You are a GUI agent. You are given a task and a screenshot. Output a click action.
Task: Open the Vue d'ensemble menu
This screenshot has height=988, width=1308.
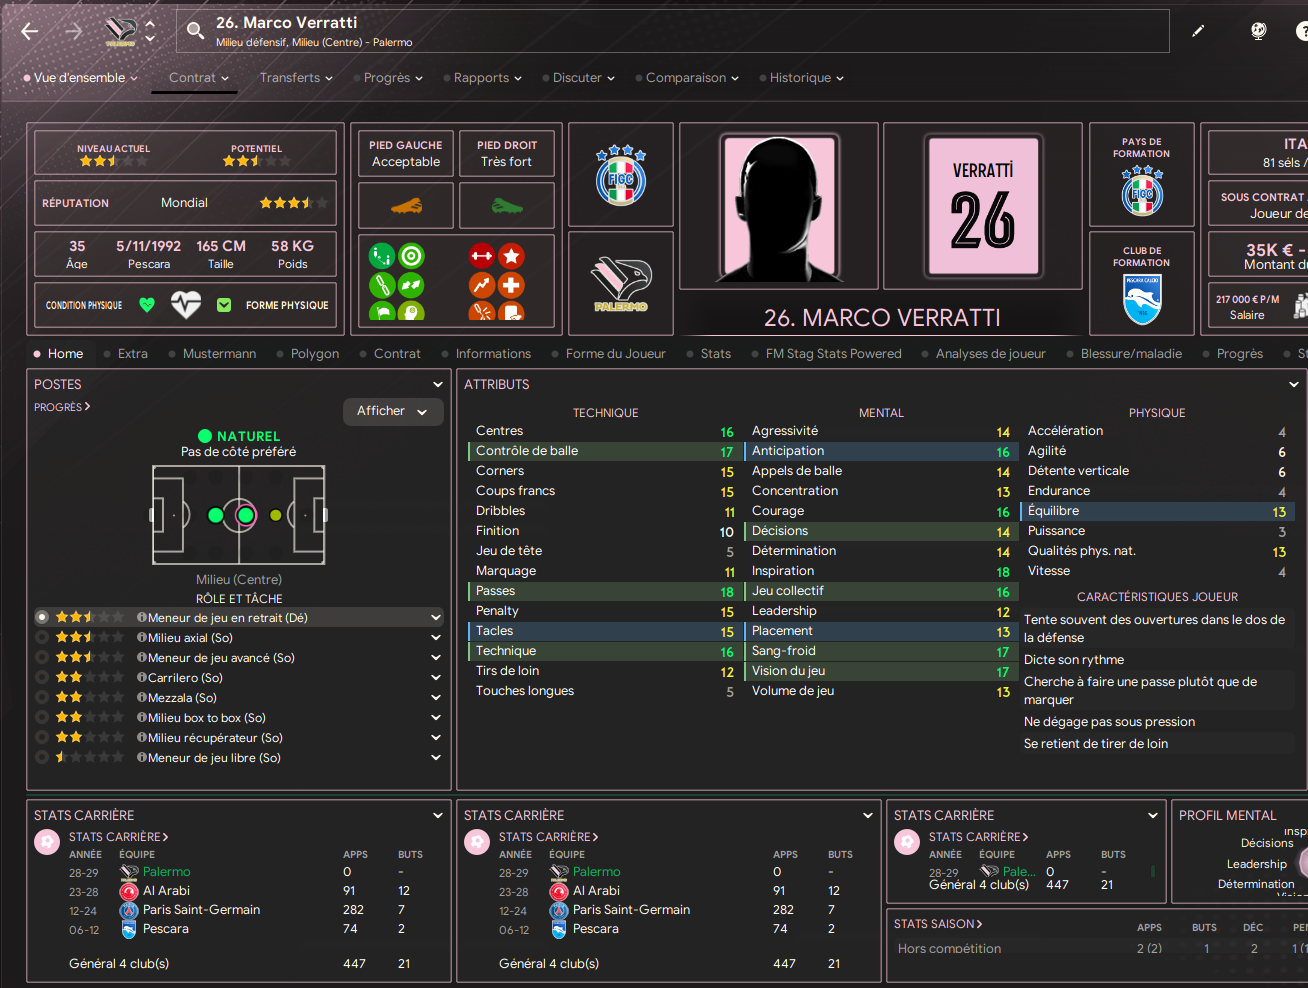(x=80, y=78)
